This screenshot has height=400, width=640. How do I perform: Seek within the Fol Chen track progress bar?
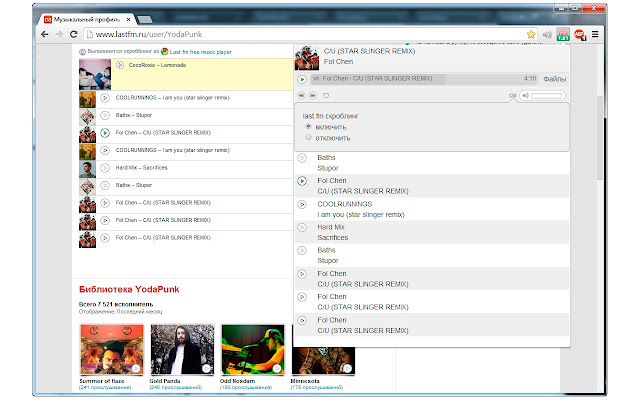coord(424,79)
